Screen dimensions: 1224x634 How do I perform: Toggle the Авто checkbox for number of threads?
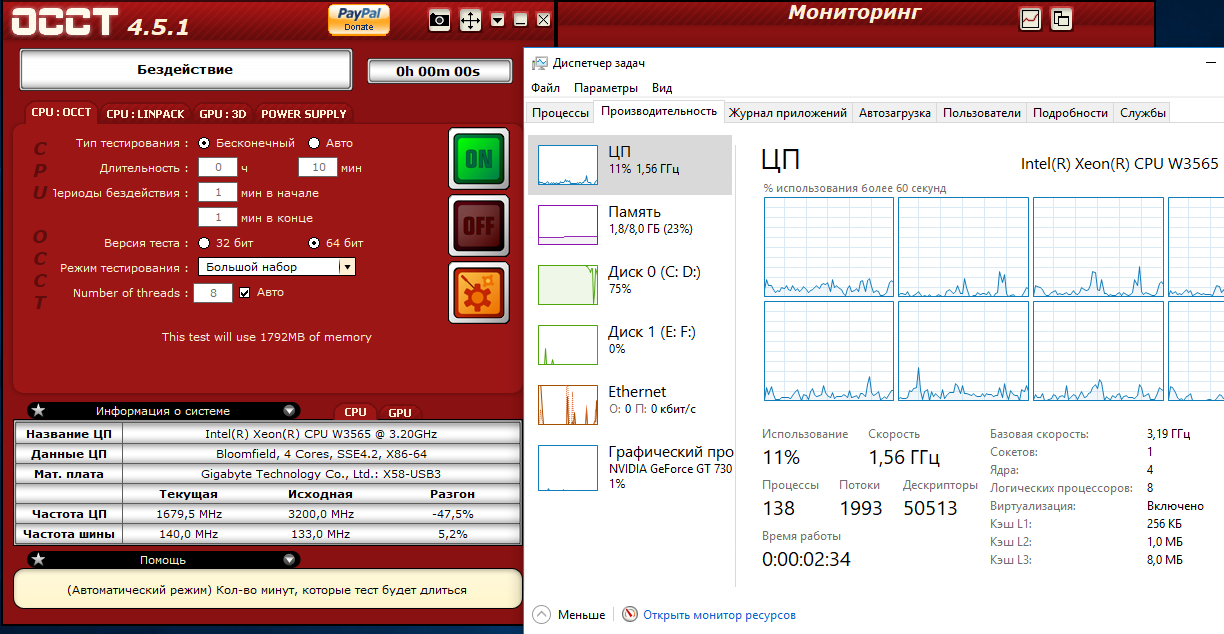(244, 293)
